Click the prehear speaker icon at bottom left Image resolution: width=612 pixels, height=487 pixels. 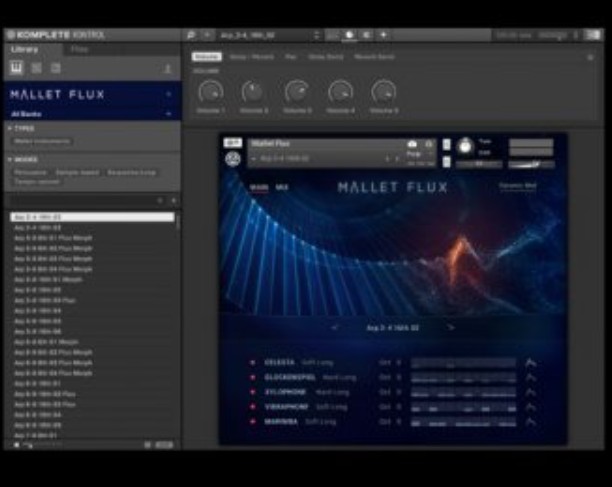[17, 444]
